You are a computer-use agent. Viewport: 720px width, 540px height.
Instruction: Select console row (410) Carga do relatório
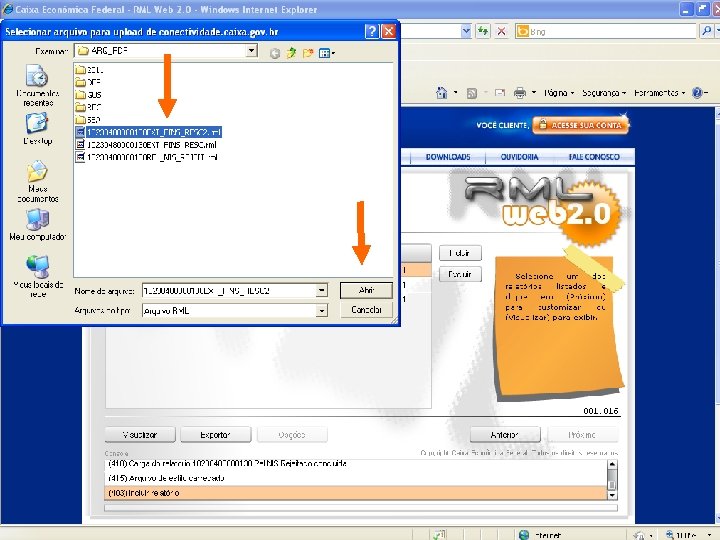356,464
